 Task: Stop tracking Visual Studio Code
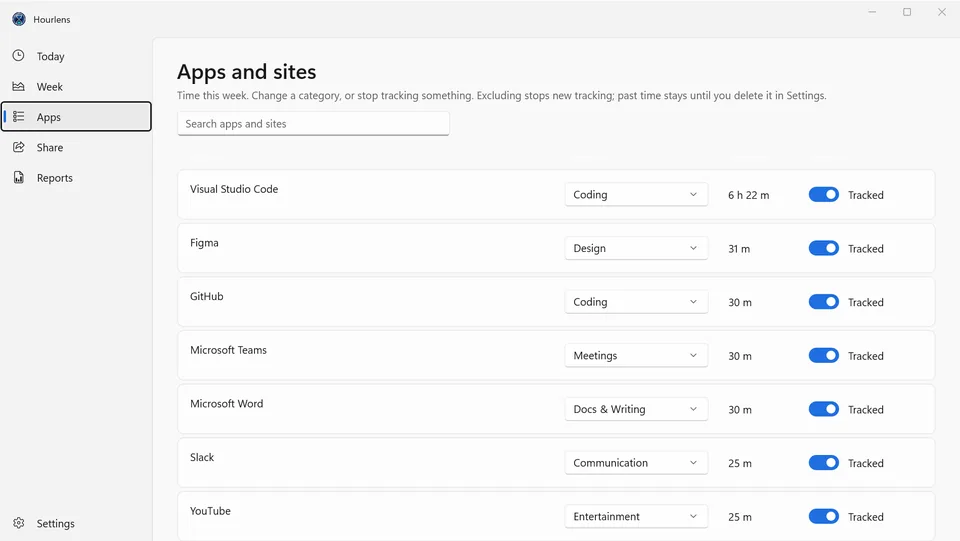(x=823, y=195)
